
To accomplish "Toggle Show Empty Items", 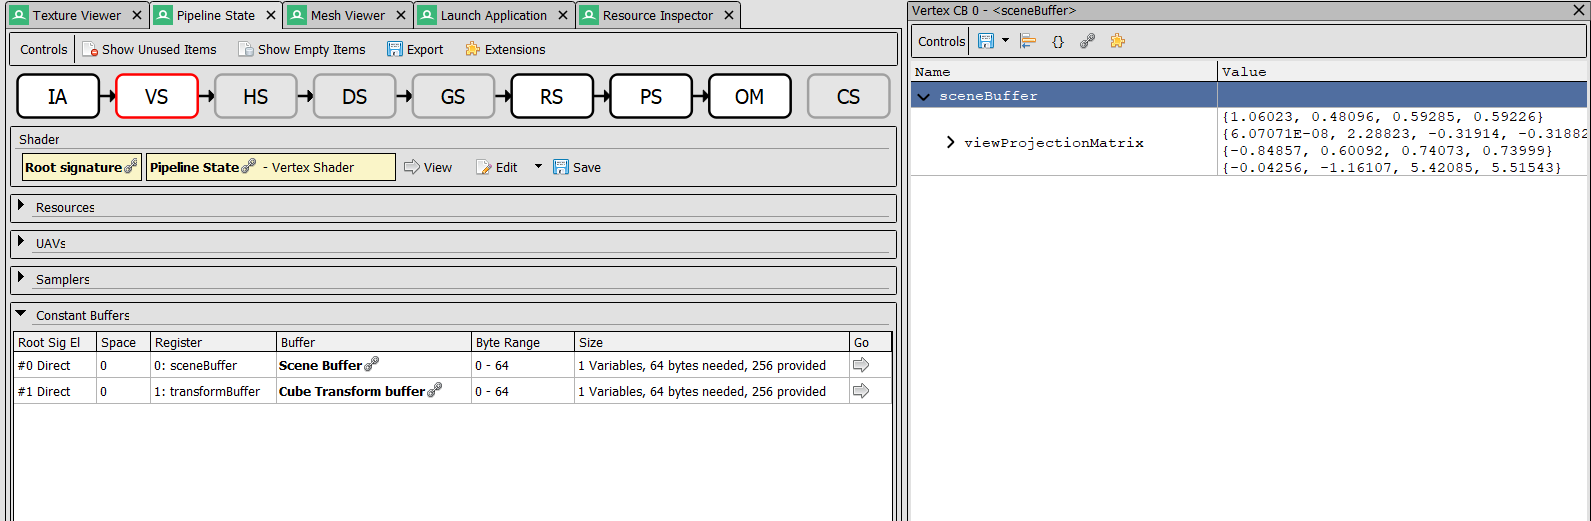I will (x=302, y=49).
